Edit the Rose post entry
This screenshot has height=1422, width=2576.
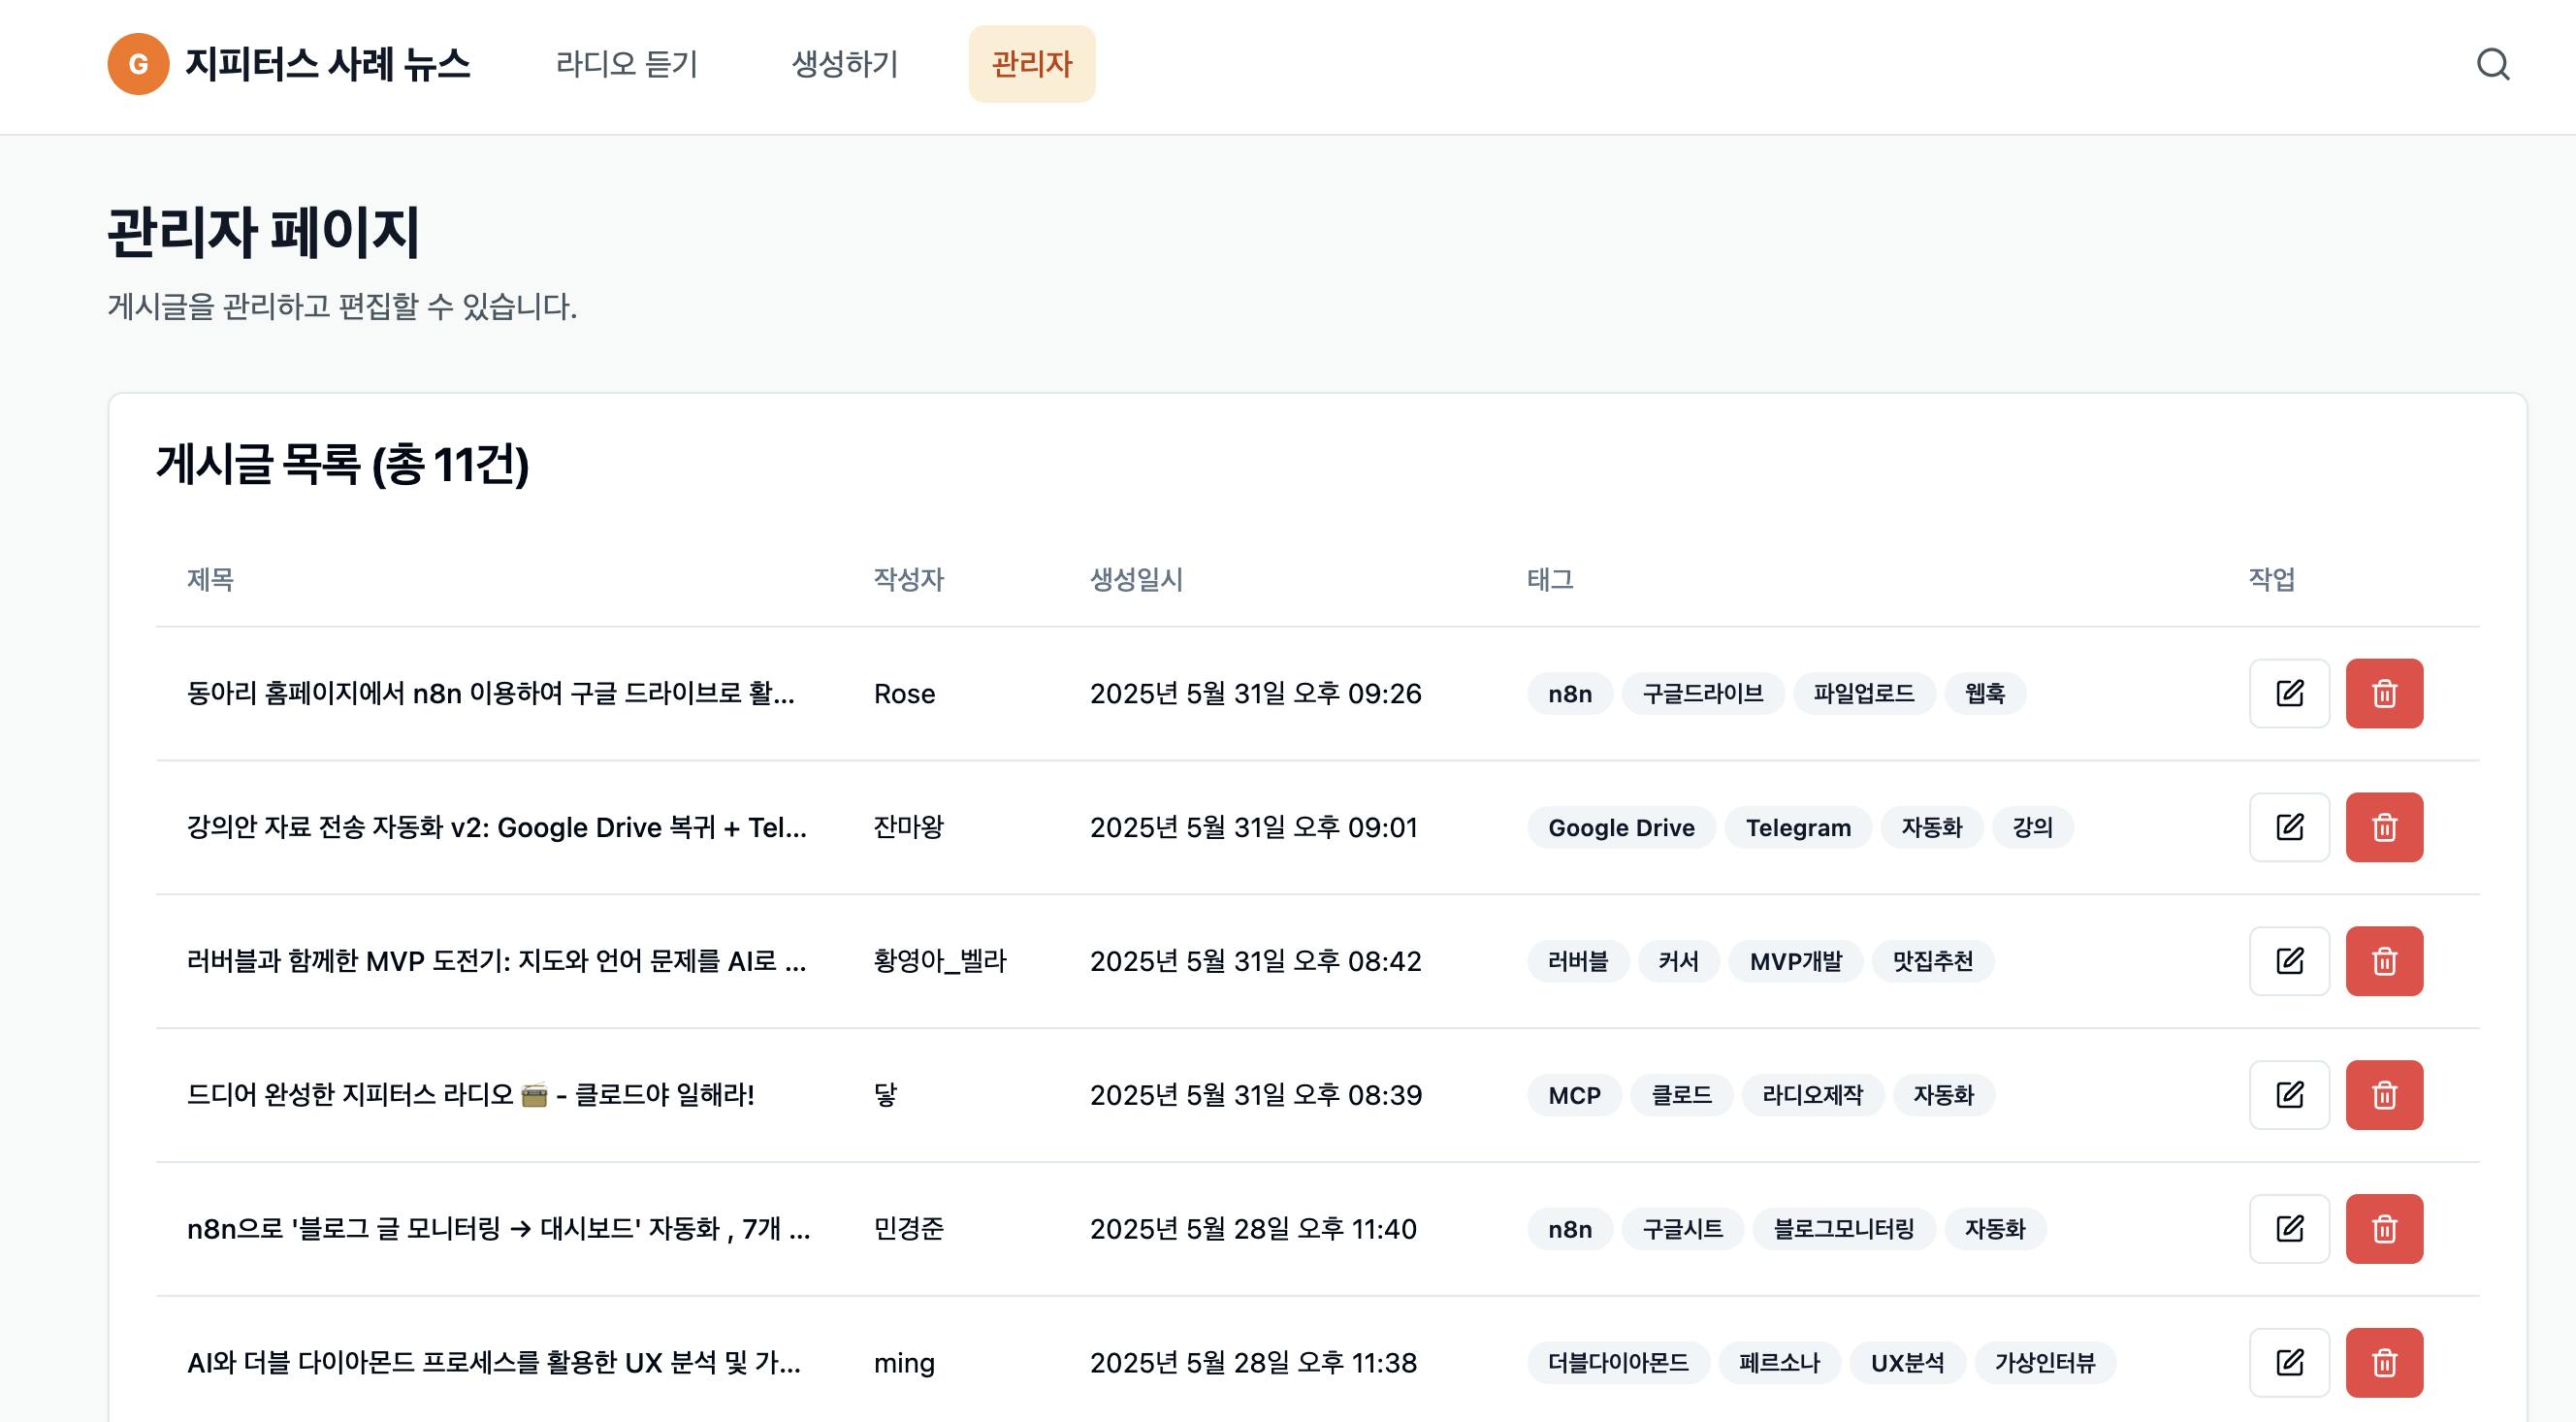coord(2289,693)
